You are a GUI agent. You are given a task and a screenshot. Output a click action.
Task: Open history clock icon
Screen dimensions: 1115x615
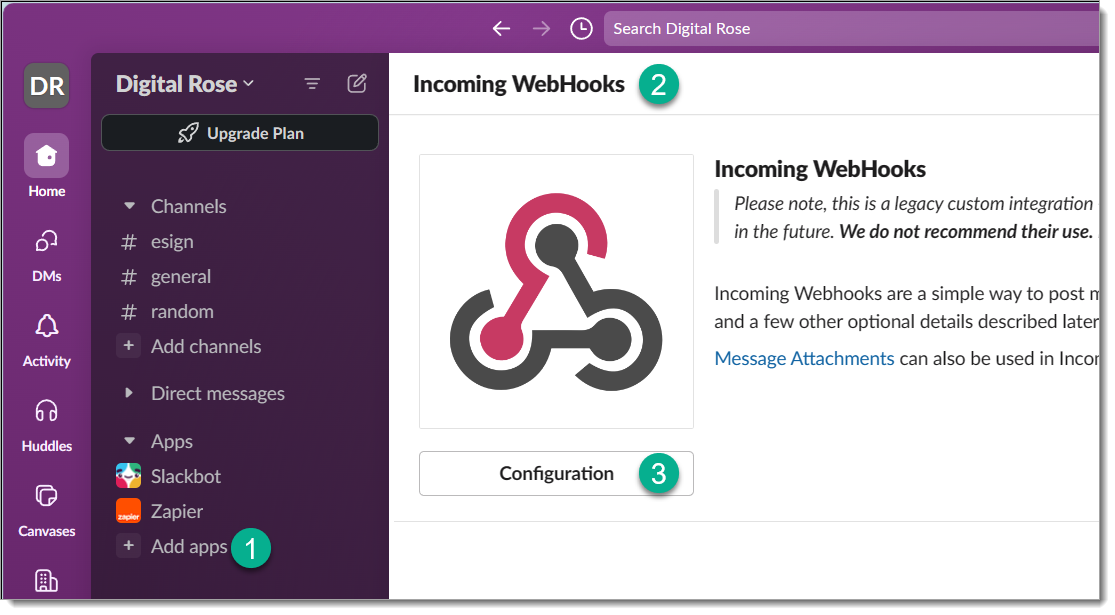coord(581,29)
